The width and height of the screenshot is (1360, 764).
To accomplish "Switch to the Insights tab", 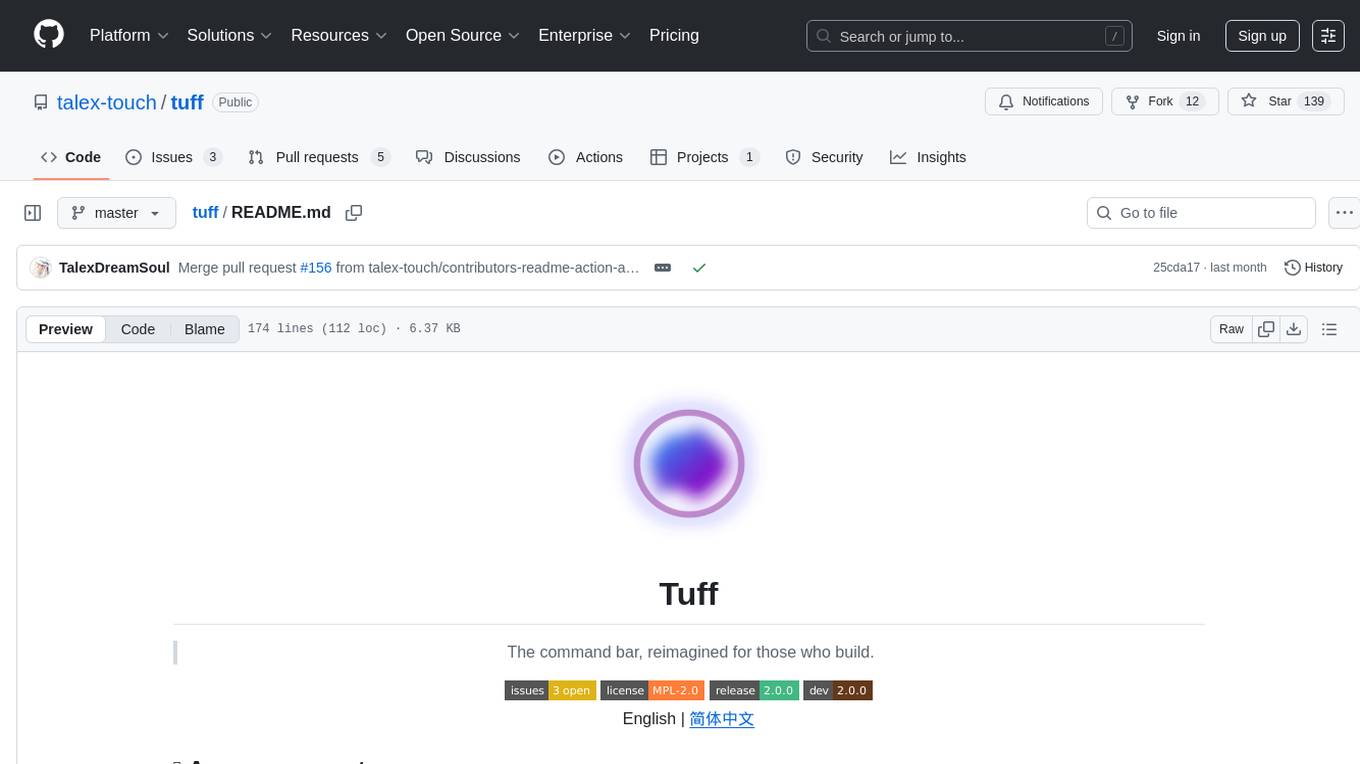I will coord(928,157).
